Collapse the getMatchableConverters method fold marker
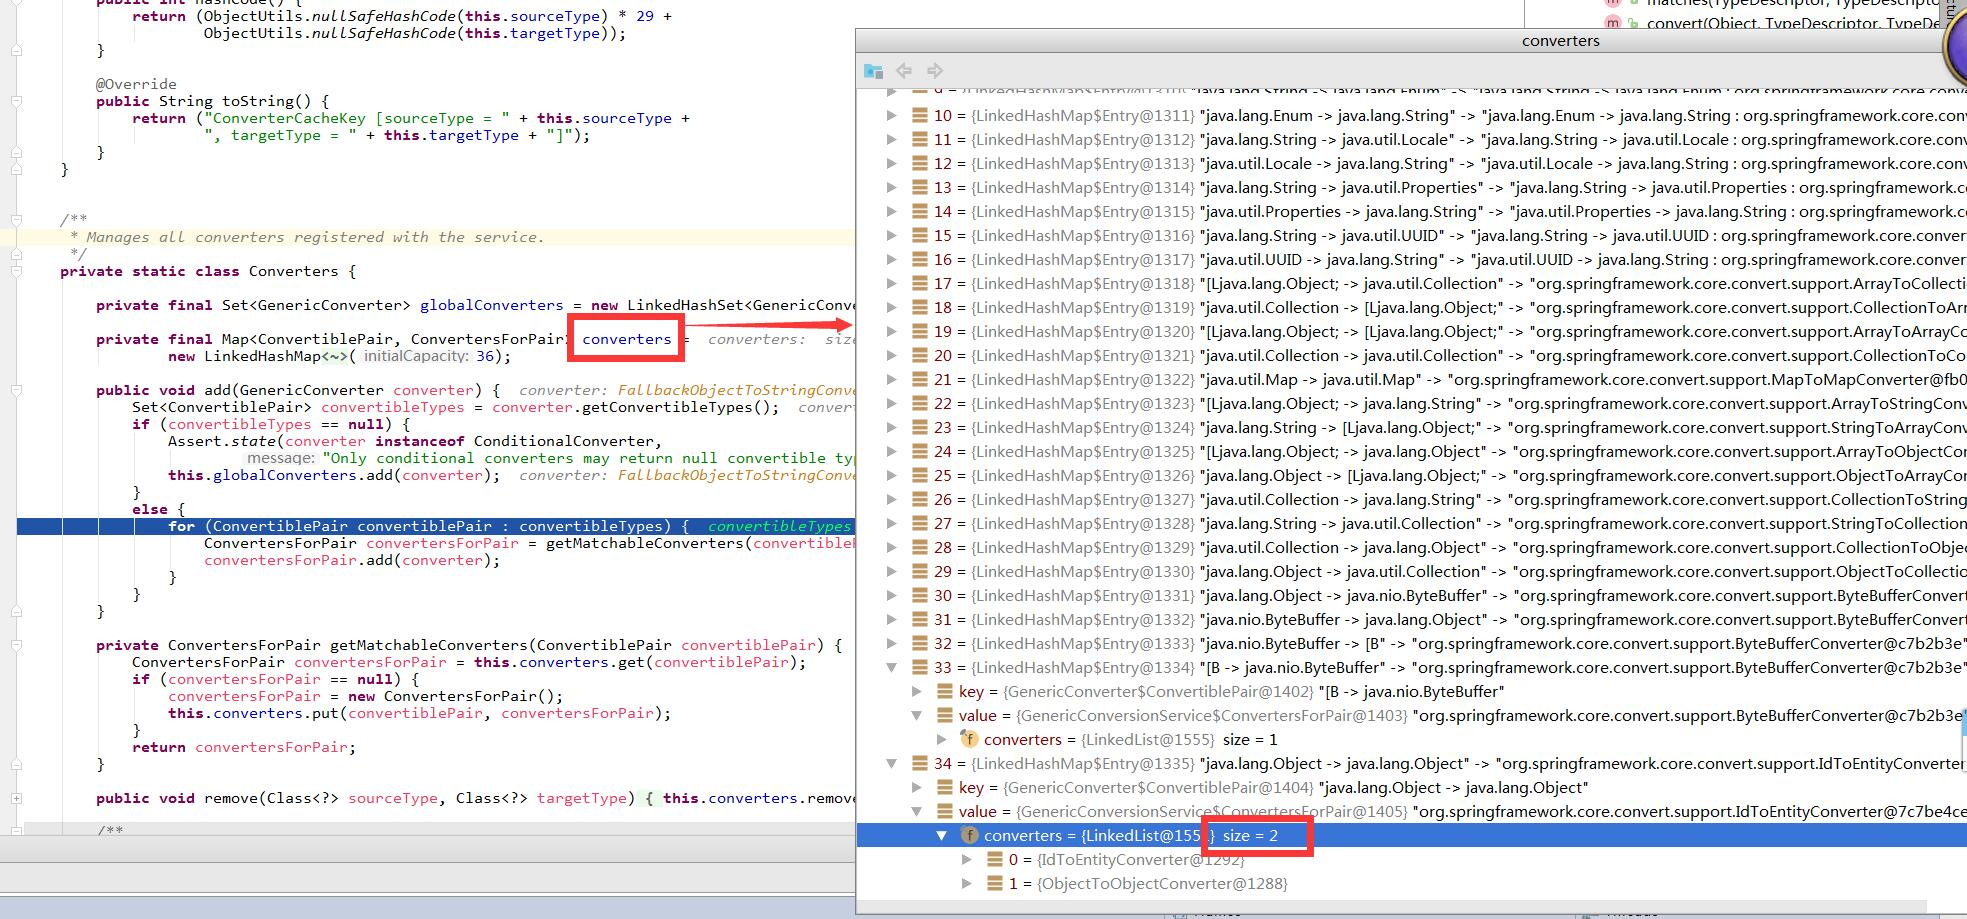This screenshot has width=1967, height=919. pyautogui.click(x=16, y=645)
